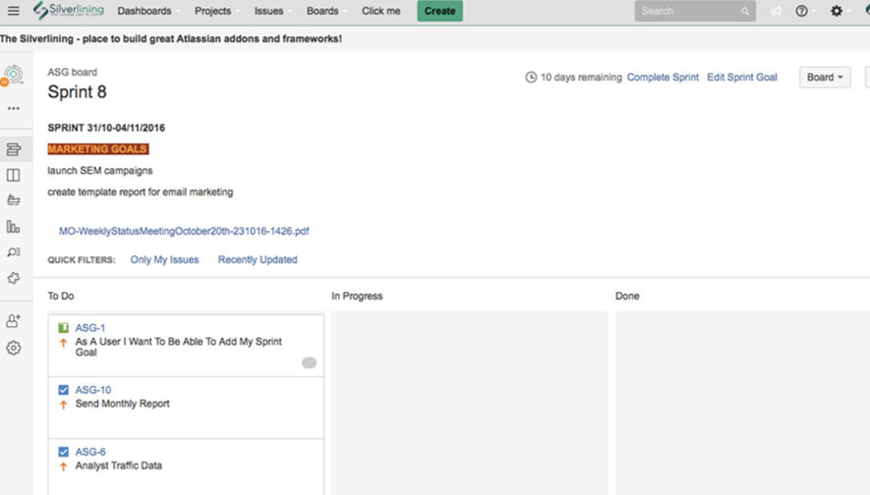Click the Silverlining announcement banner text

point(171,39)
